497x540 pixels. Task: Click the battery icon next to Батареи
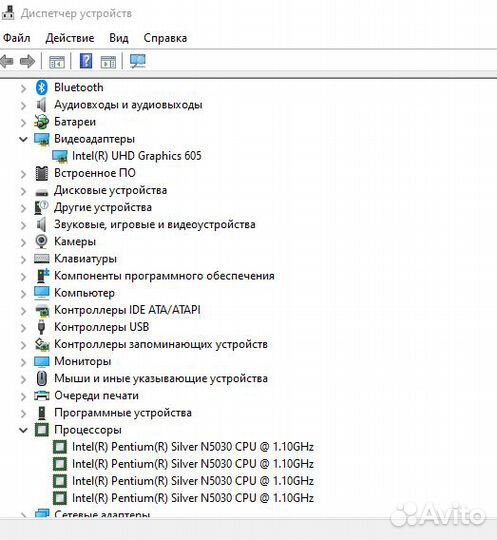point(41,122)
